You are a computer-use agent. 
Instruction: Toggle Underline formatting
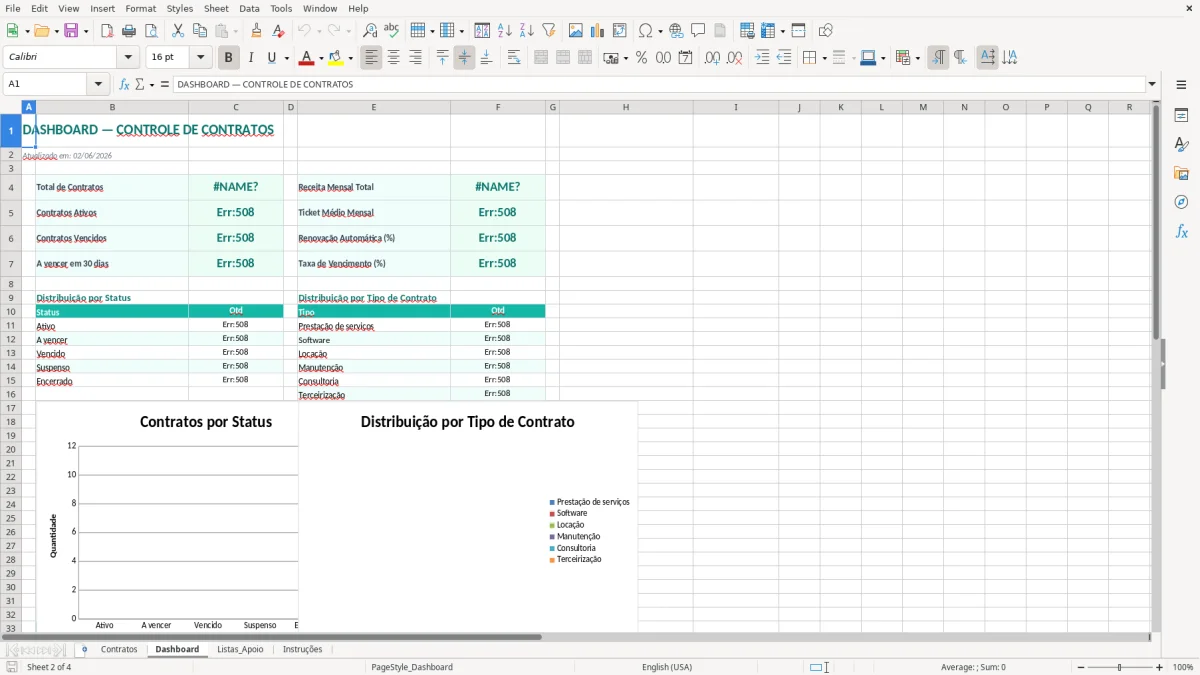pos(271,58)
